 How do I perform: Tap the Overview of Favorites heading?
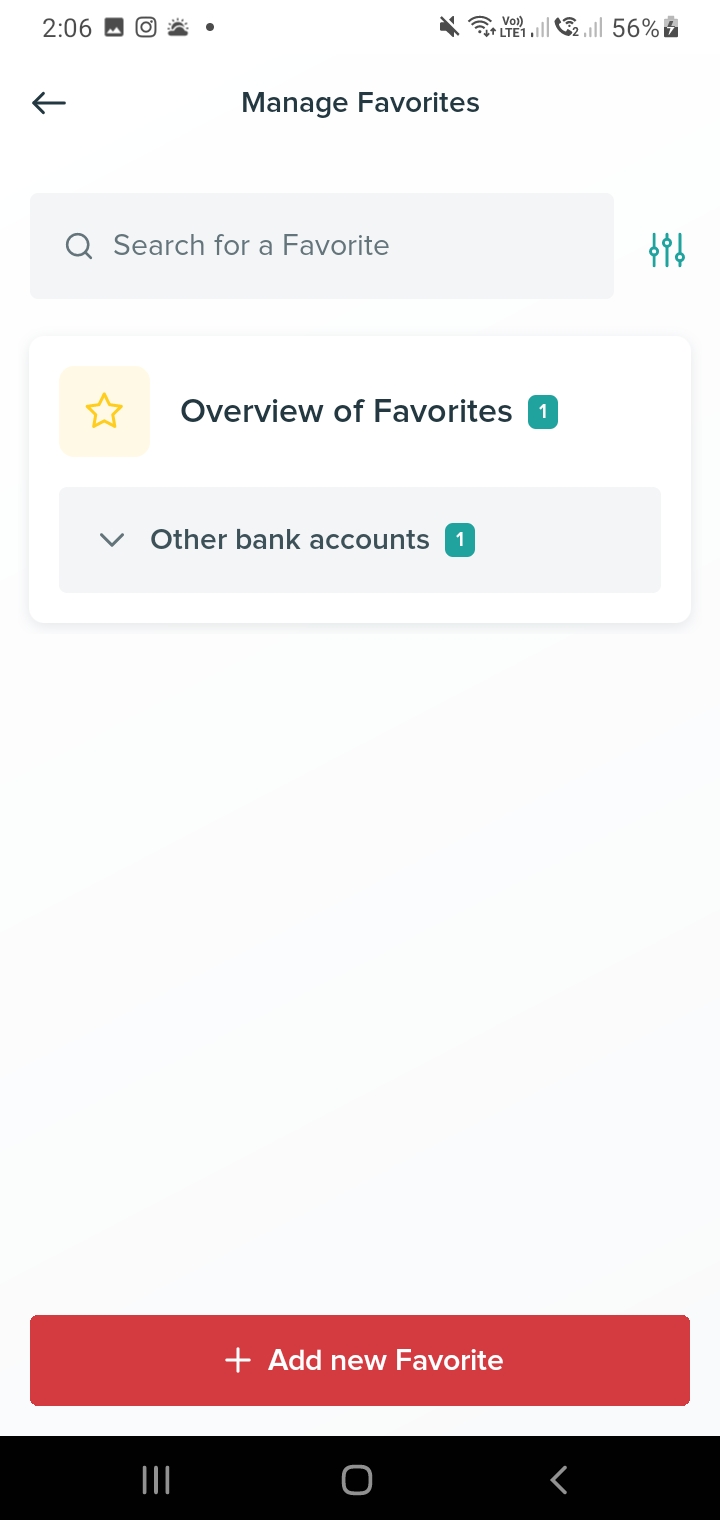tap(346, 411)
